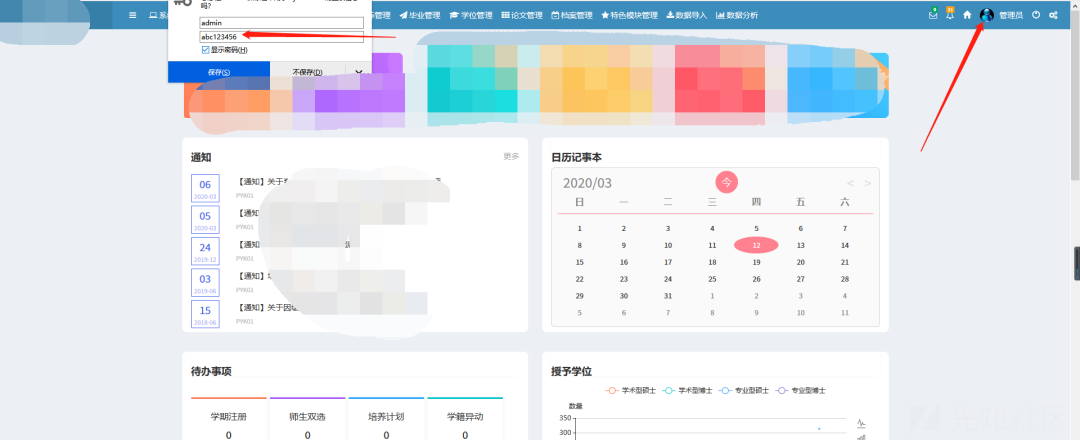Go to previous month in calendar

850,183
